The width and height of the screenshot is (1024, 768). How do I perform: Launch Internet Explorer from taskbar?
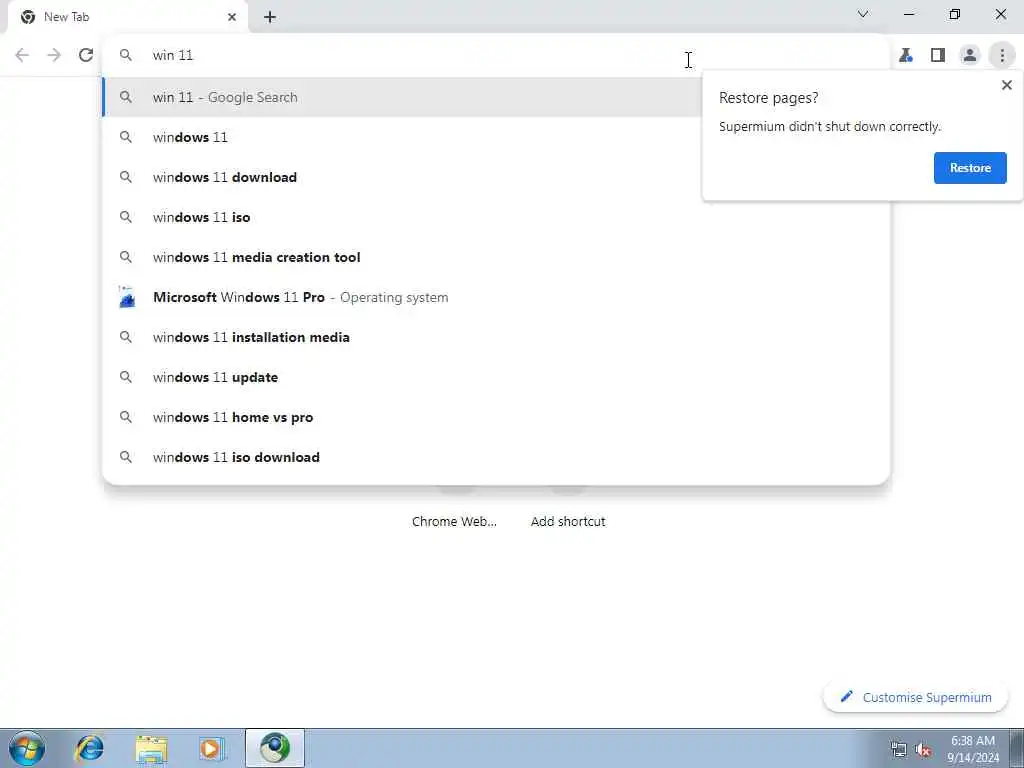click(x=89, y=748)
